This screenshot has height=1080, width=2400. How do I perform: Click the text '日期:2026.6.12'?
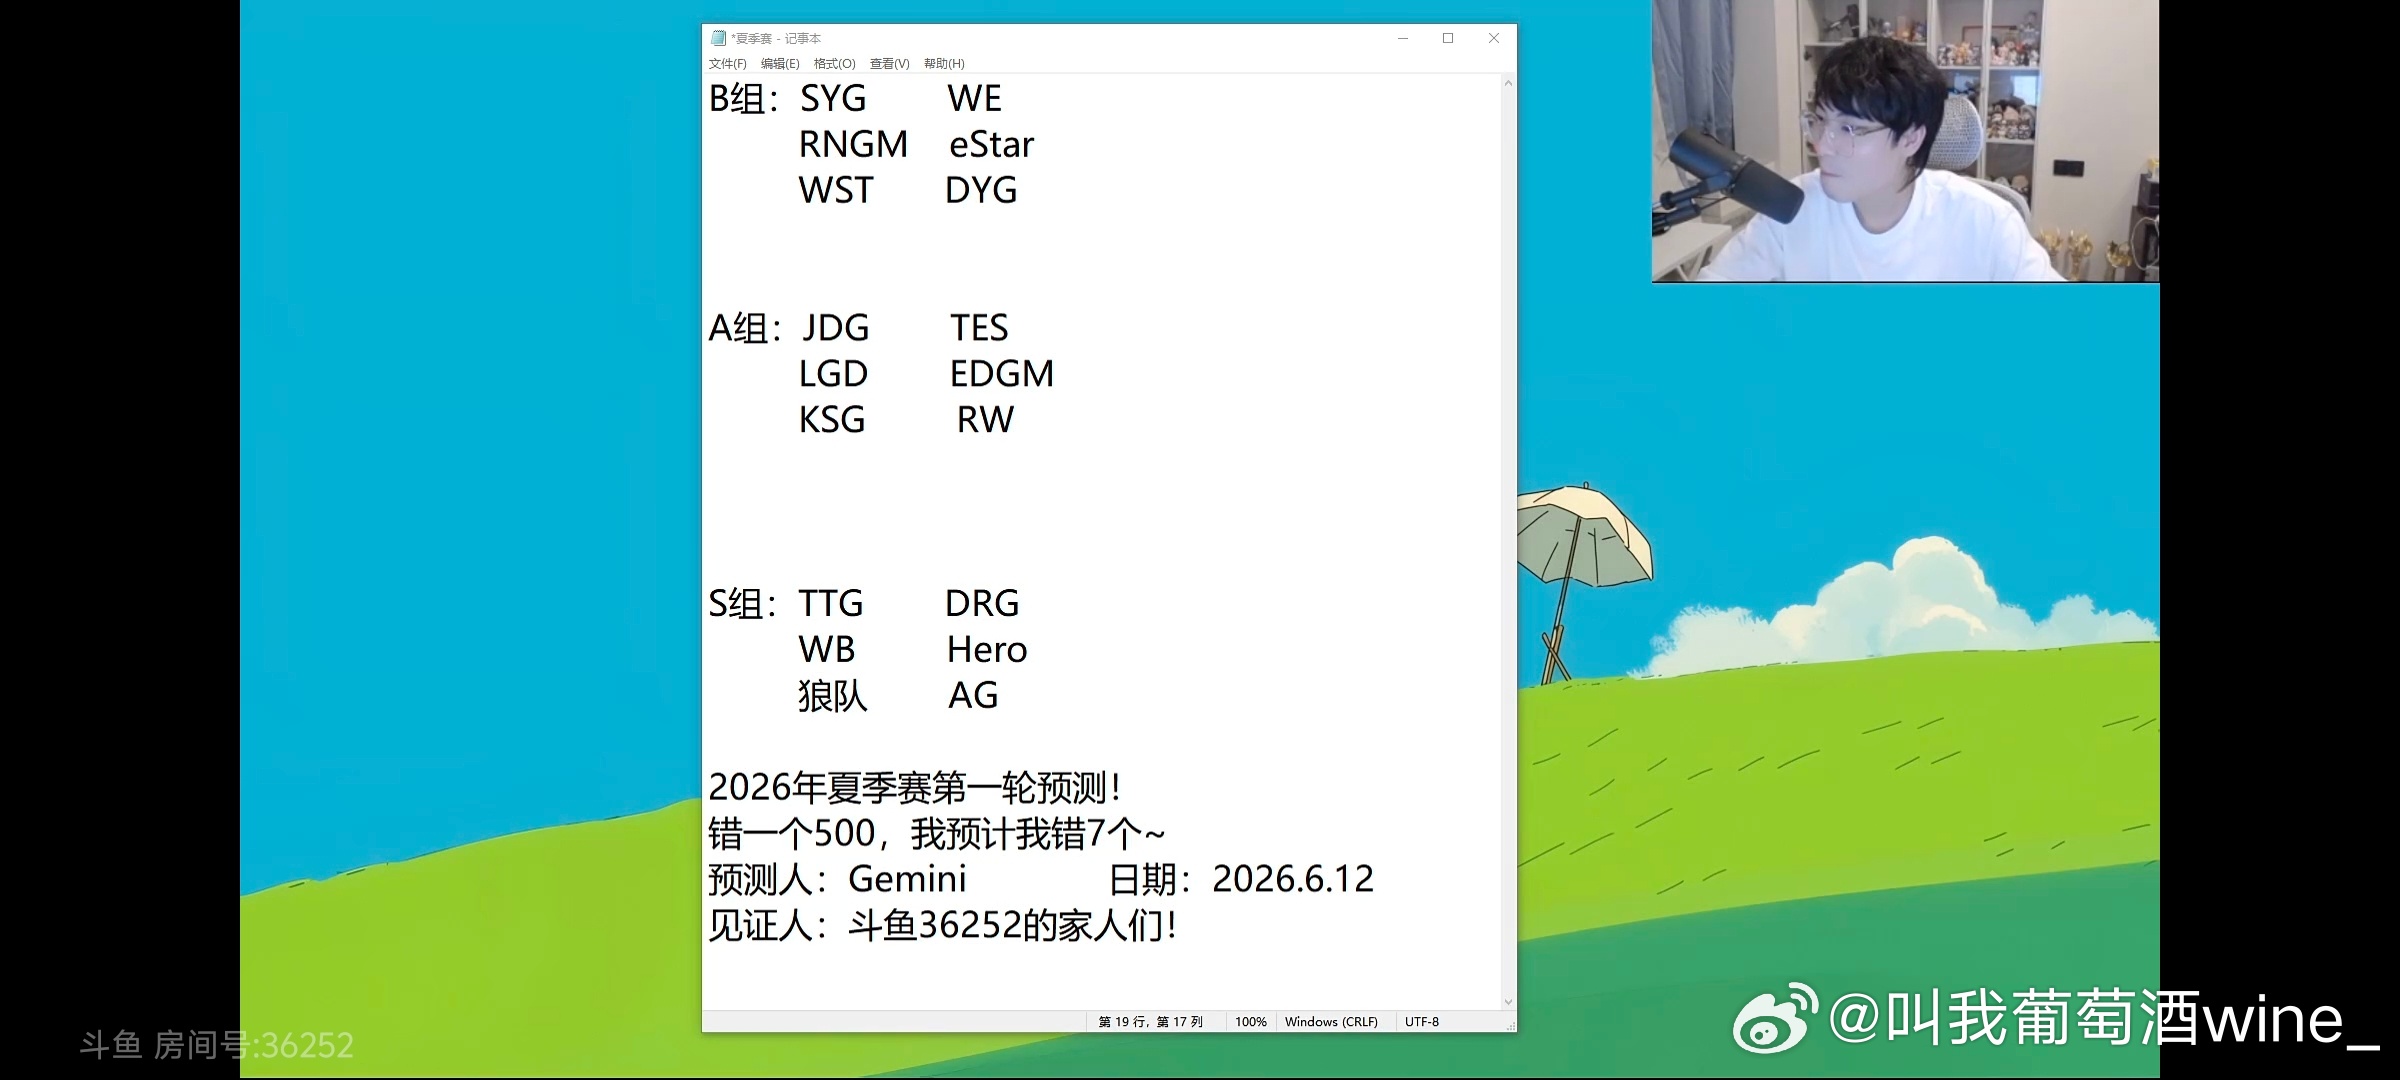point(1241,880)
